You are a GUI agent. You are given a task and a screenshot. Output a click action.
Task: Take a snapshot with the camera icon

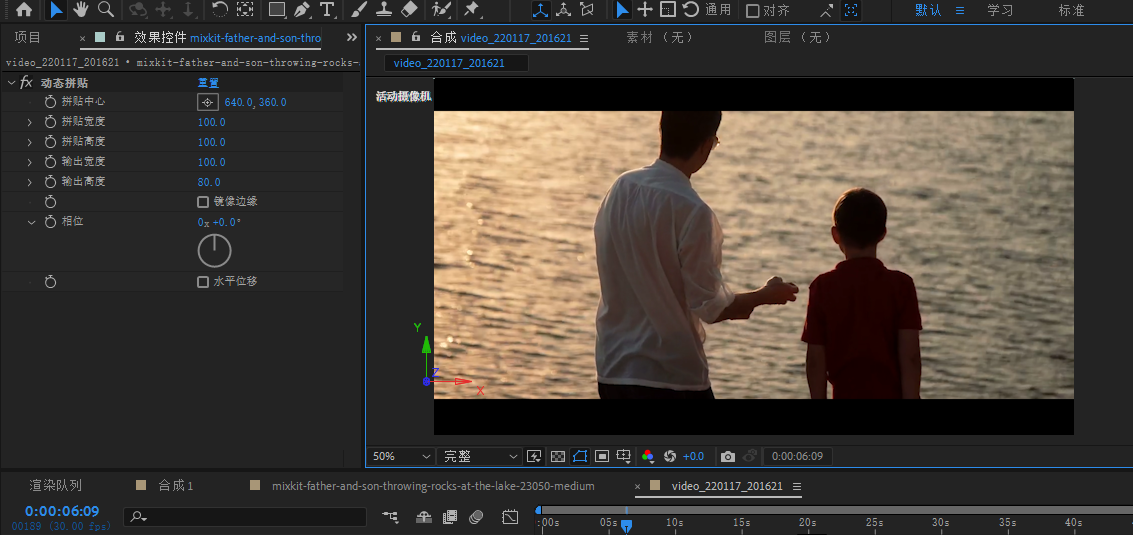point(728,456)
